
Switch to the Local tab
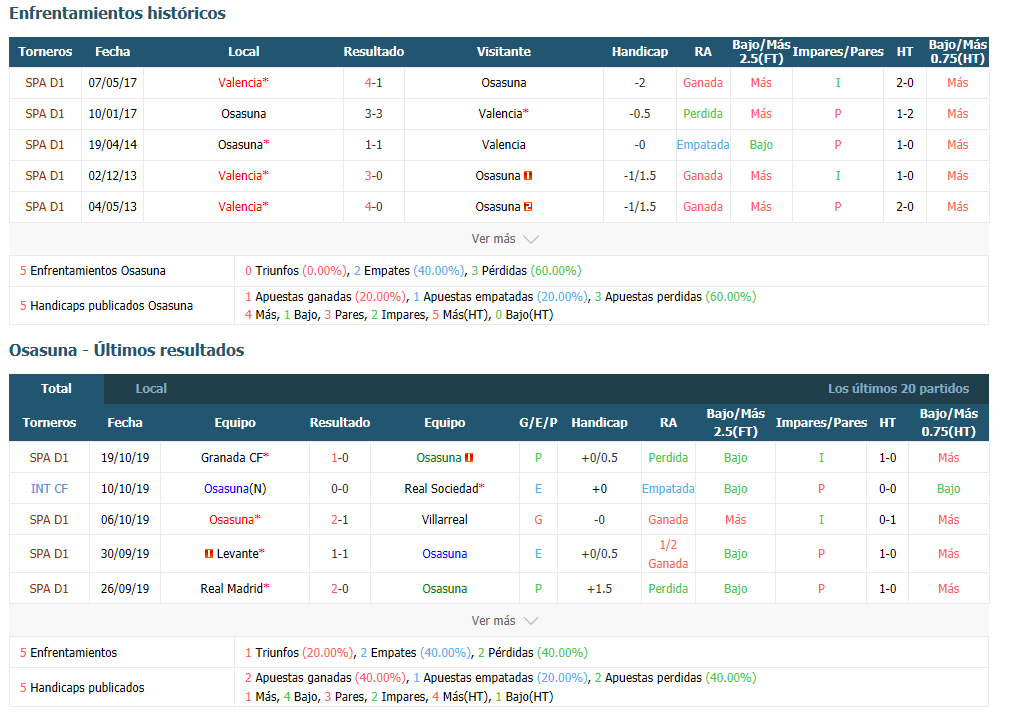pyautogui.click(x=151, y=389)
